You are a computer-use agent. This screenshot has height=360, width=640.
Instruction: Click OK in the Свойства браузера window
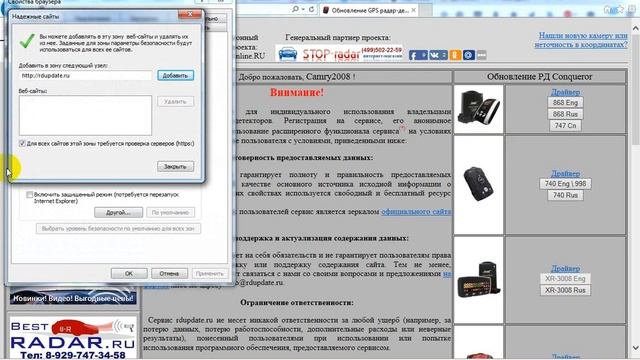point(129,273)
